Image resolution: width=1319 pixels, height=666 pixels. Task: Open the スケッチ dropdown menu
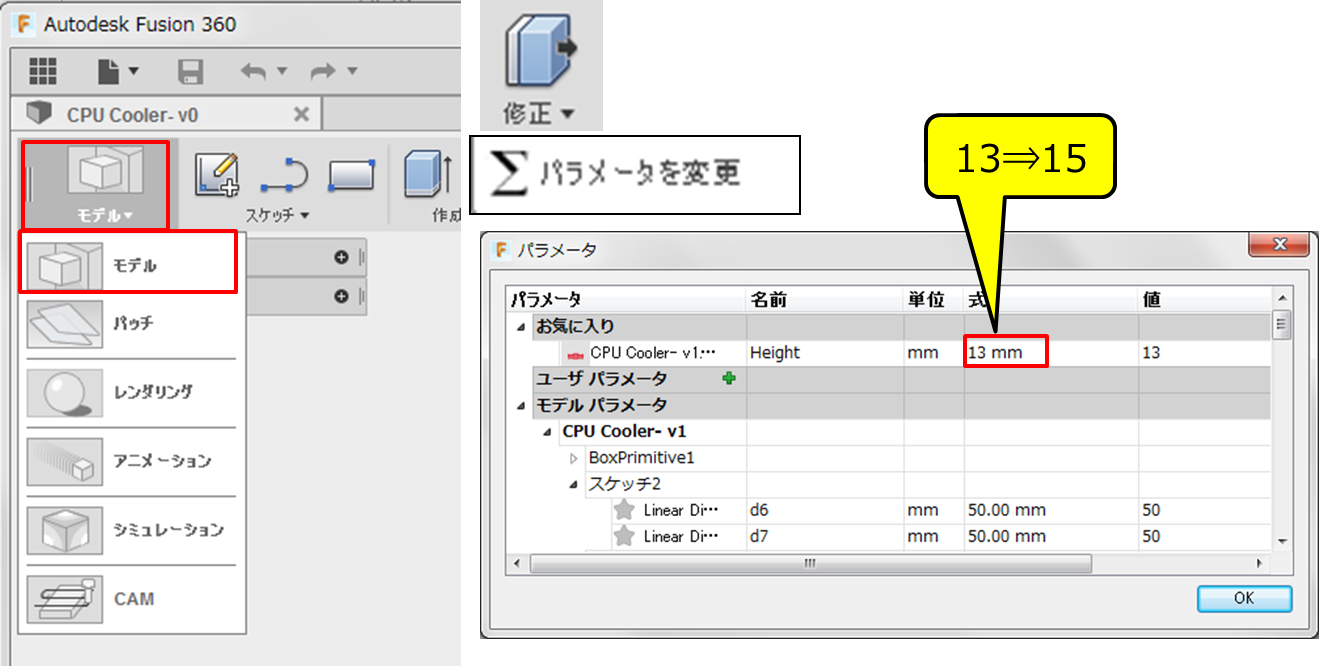(x=278, y=214)
